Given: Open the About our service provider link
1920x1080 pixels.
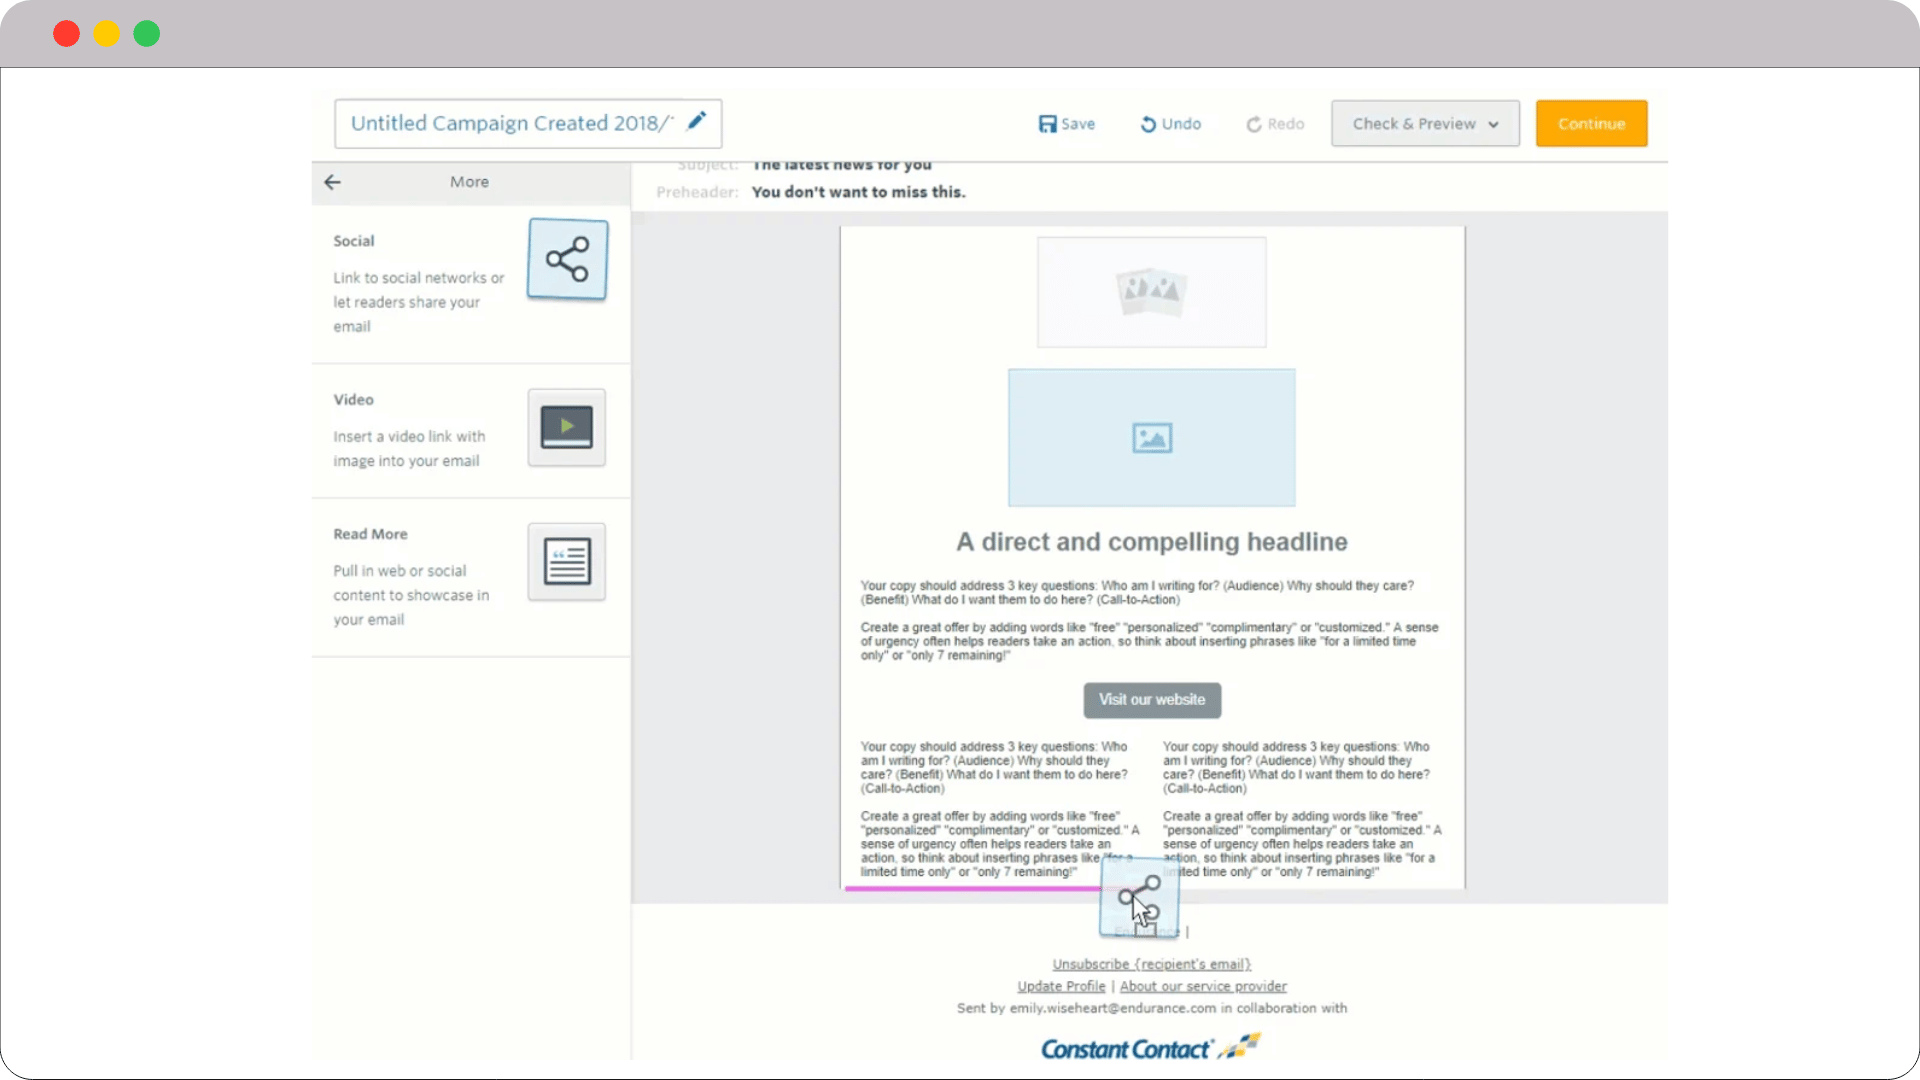Looking at the screenshot, I should (1204, 986).
